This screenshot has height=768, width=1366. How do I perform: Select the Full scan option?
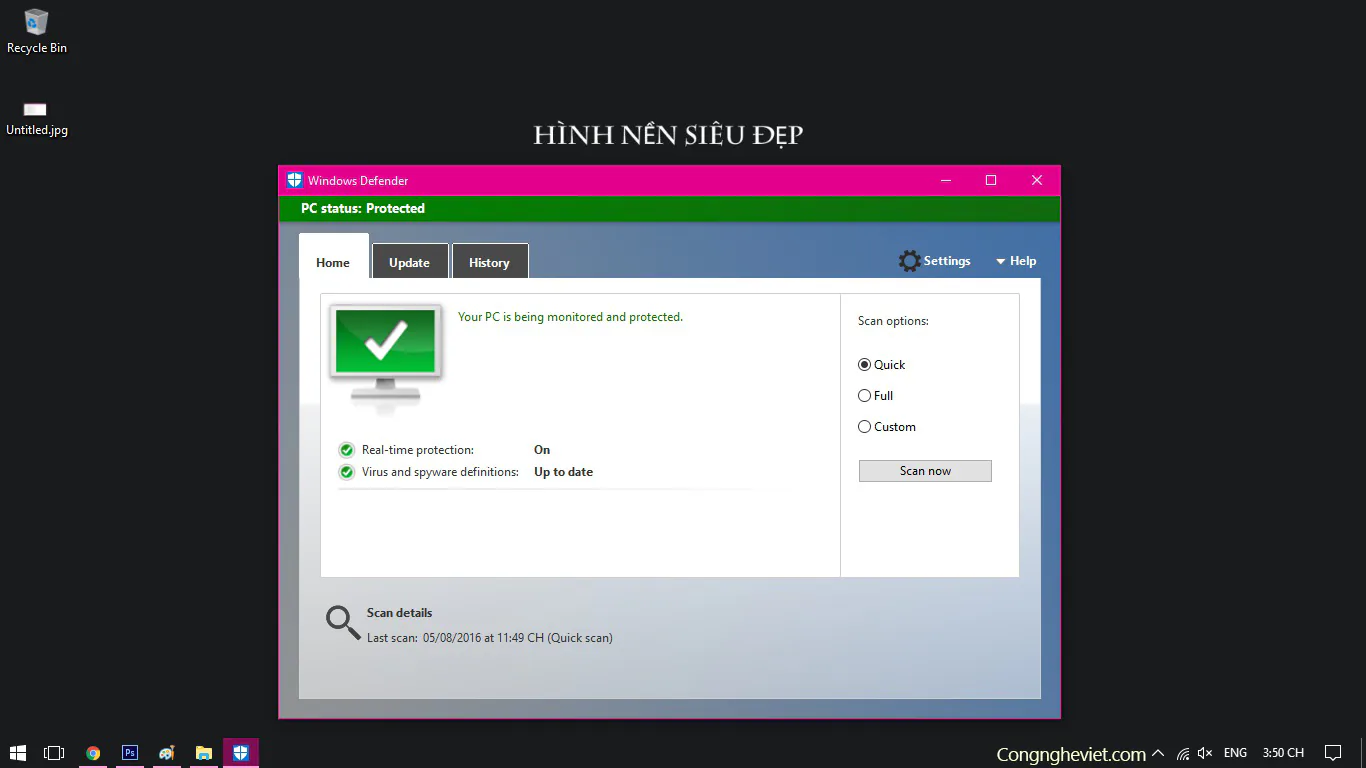click(876, 396)
